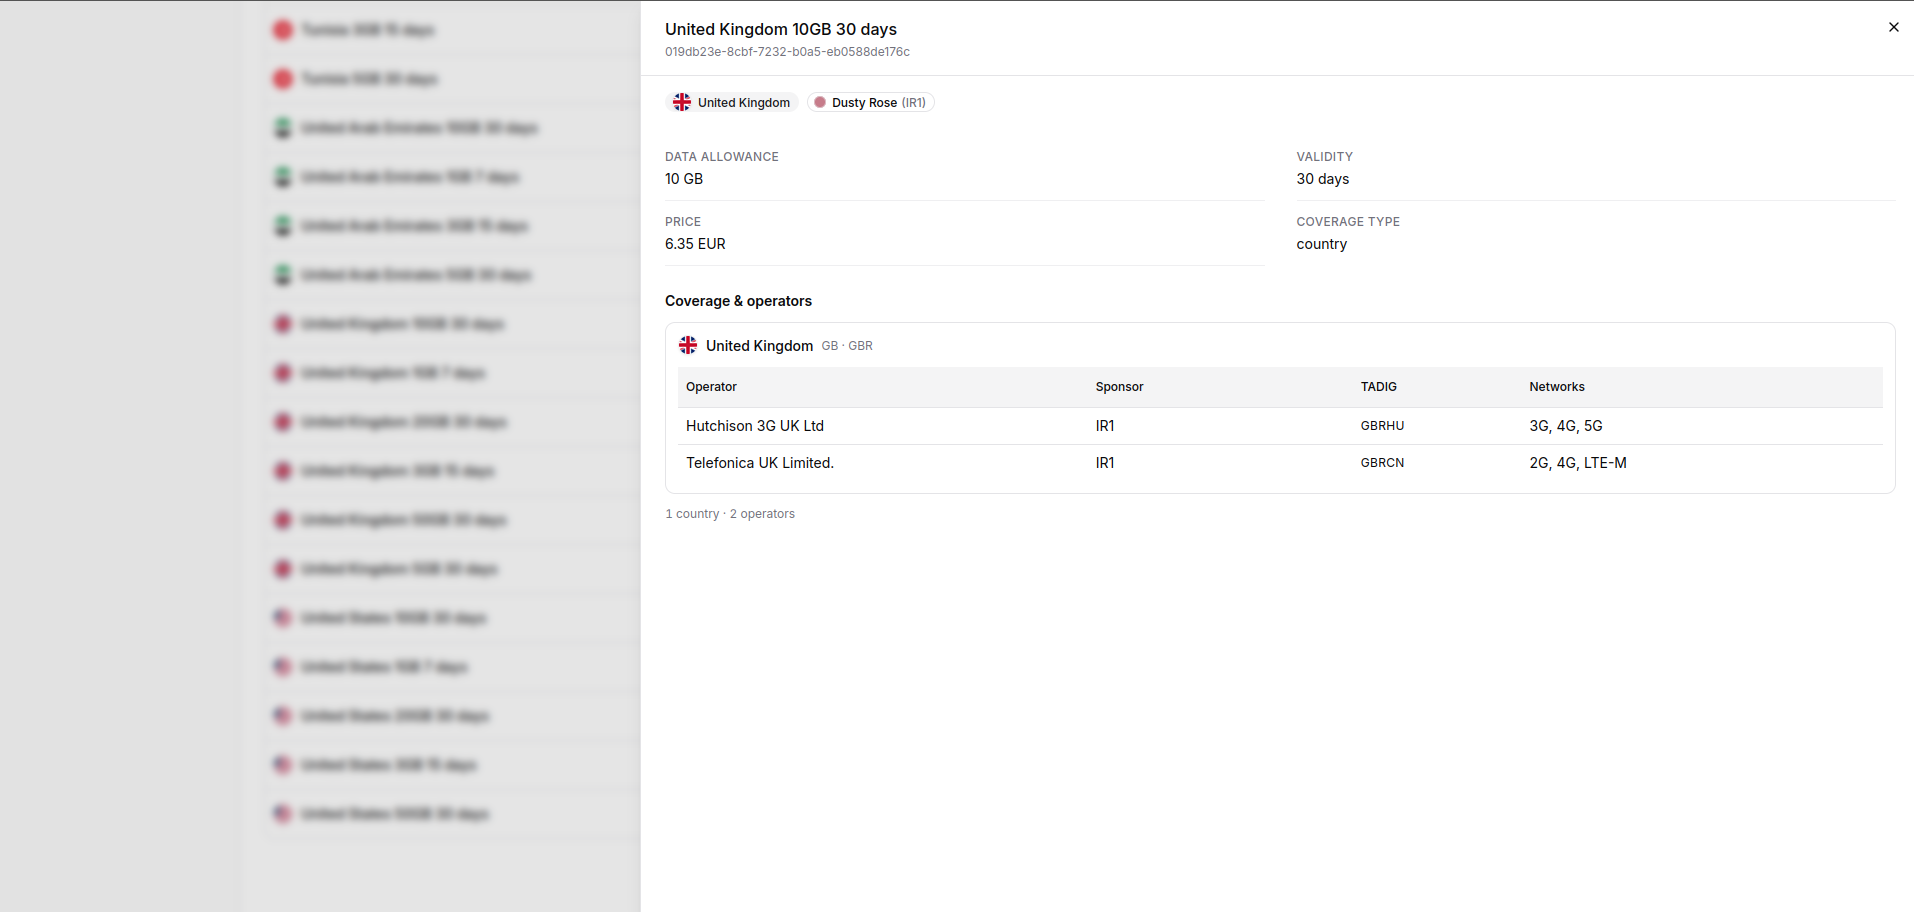The image size is (1914, 912).
Task: Click IR1 sponsor in Telefonica row
Action: click(1105, 463)
